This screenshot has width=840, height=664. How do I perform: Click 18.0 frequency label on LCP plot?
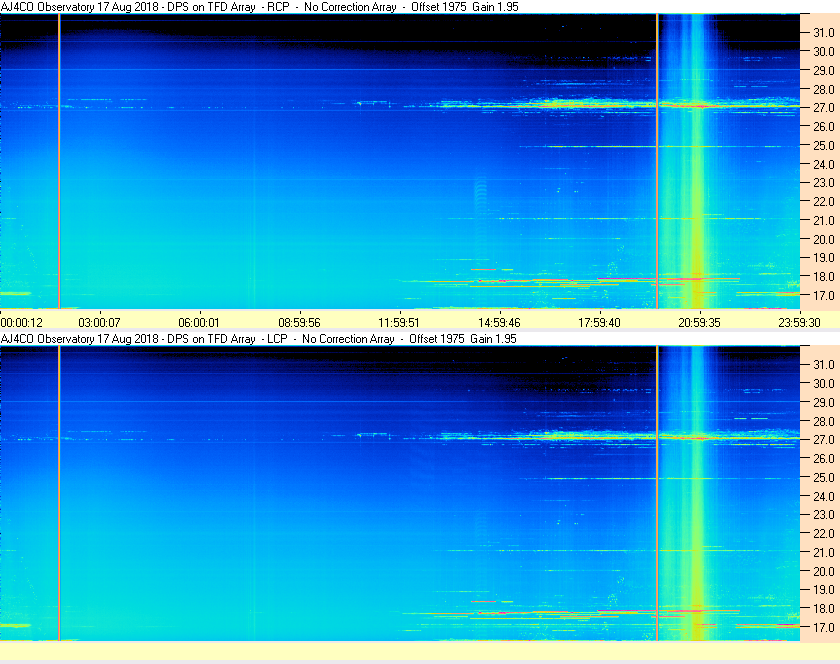[824, 608]
